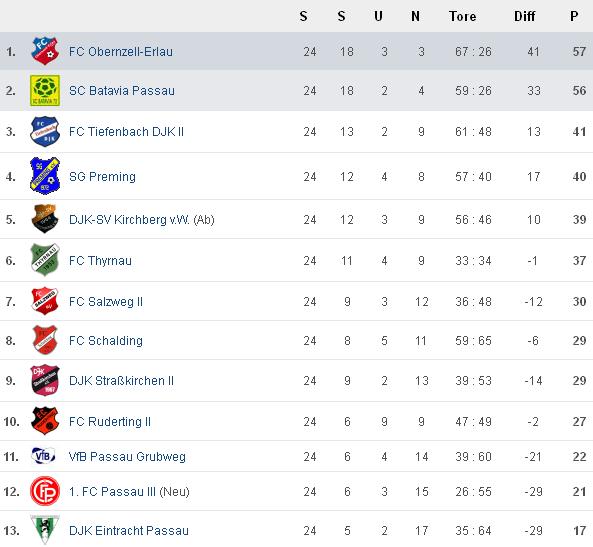
Task: Click the SG Preming blue crest
Action: pos(45,176)
